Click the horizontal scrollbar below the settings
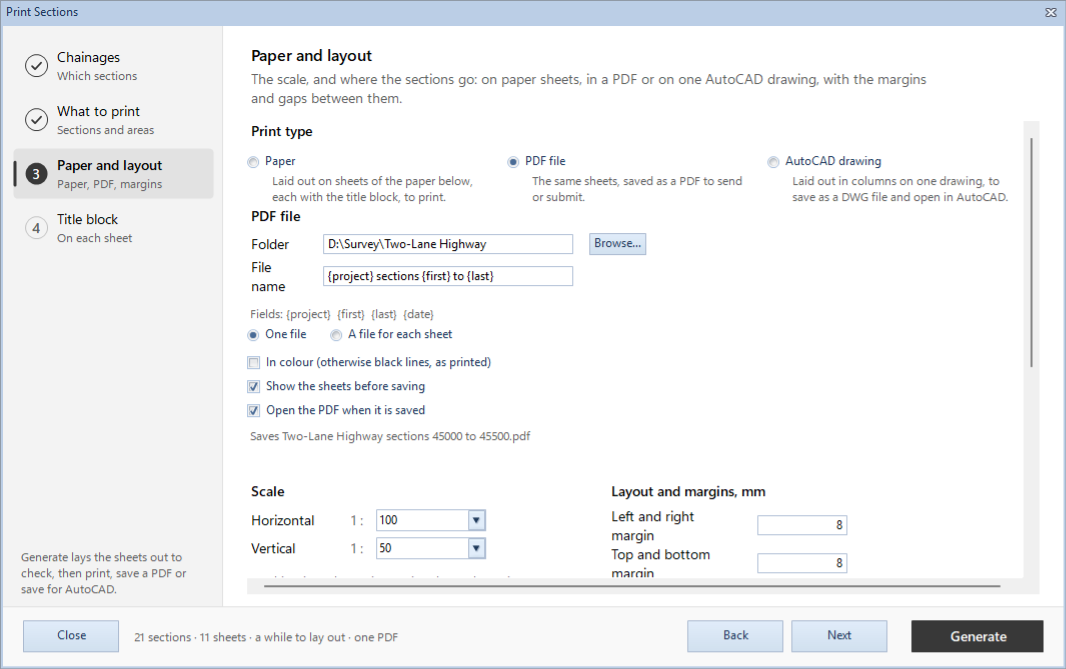Viewport: 1066px width, 669px height. click(632, 585)
